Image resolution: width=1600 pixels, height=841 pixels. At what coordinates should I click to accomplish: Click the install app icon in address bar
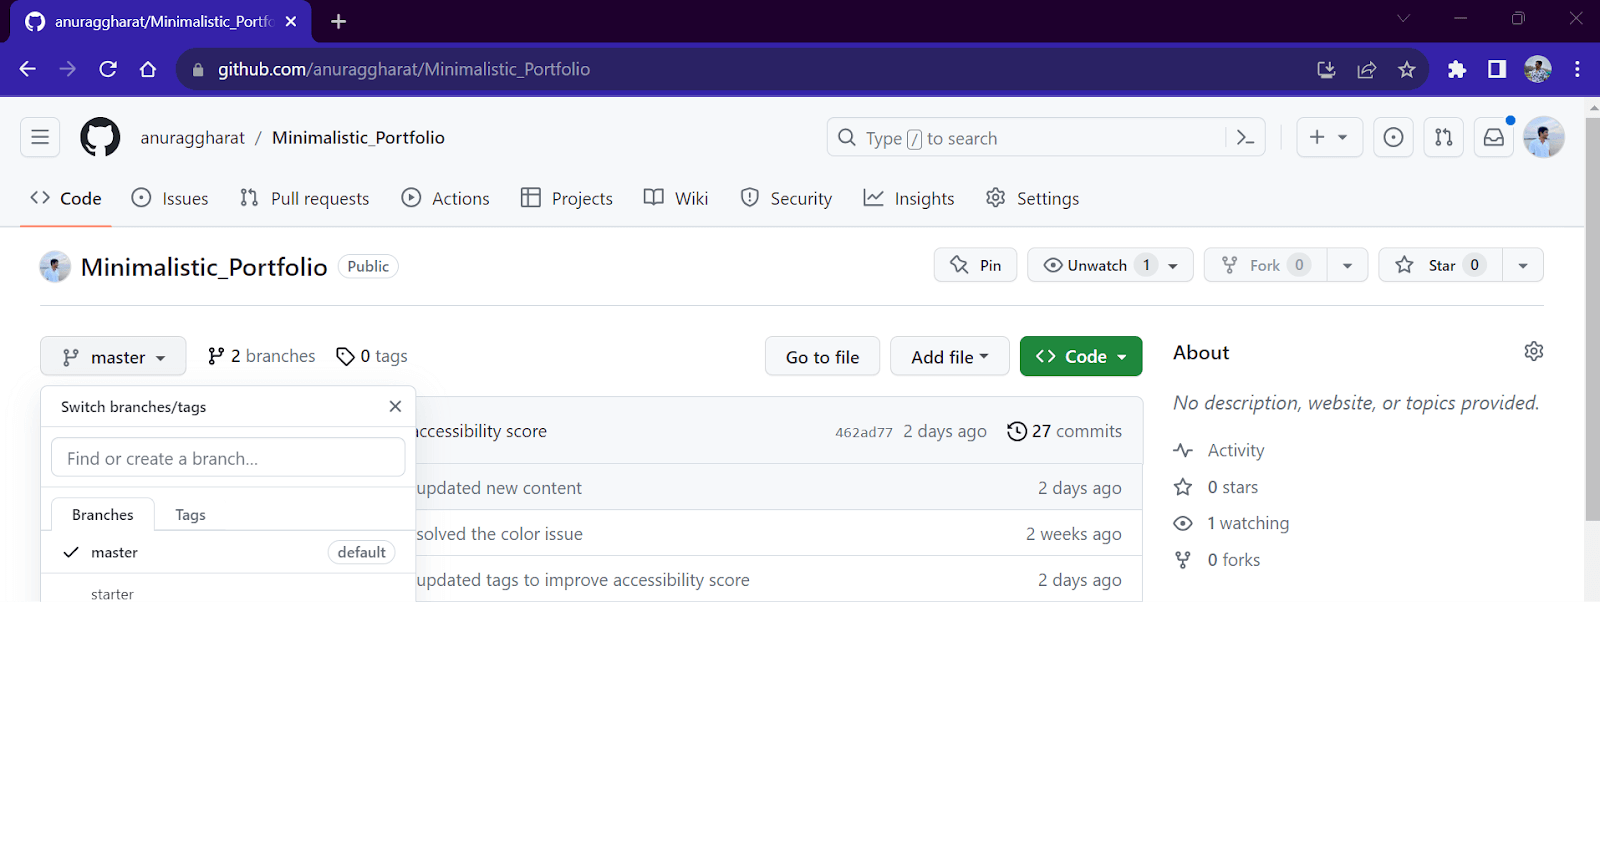pyautogui.click(x=1326, y=69)
